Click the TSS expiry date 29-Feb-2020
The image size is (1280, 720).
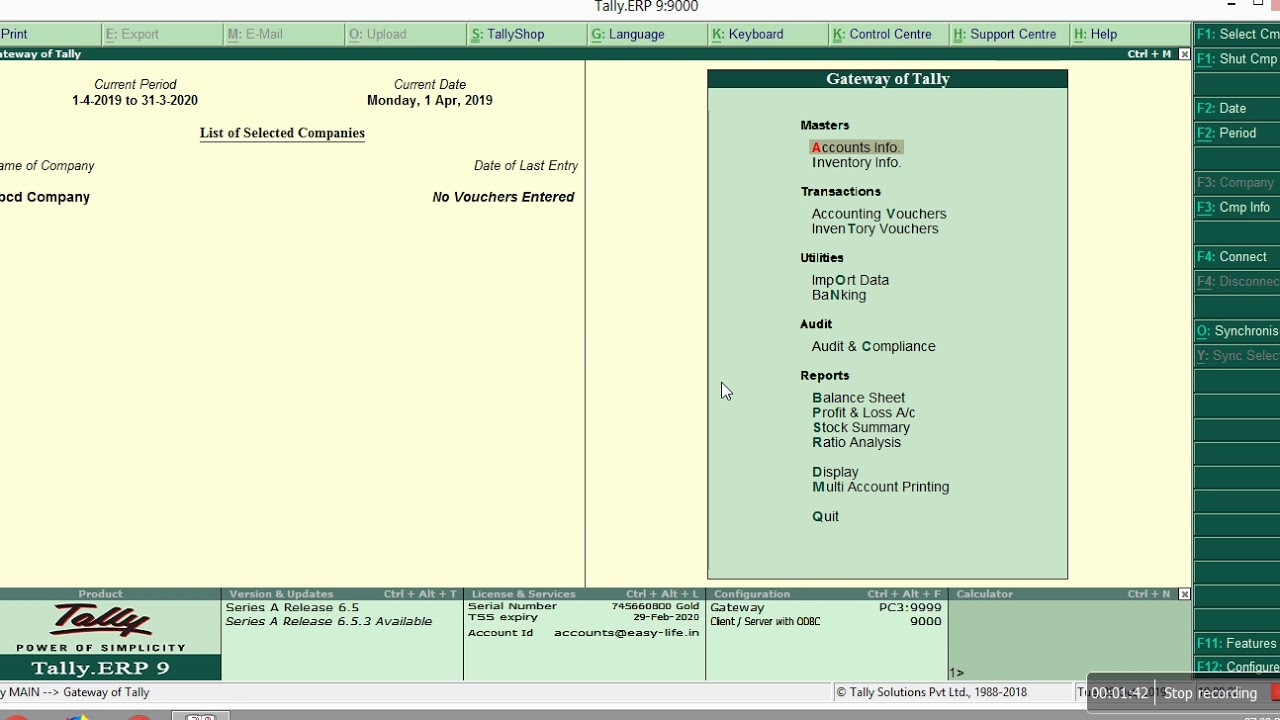point(666,618)
